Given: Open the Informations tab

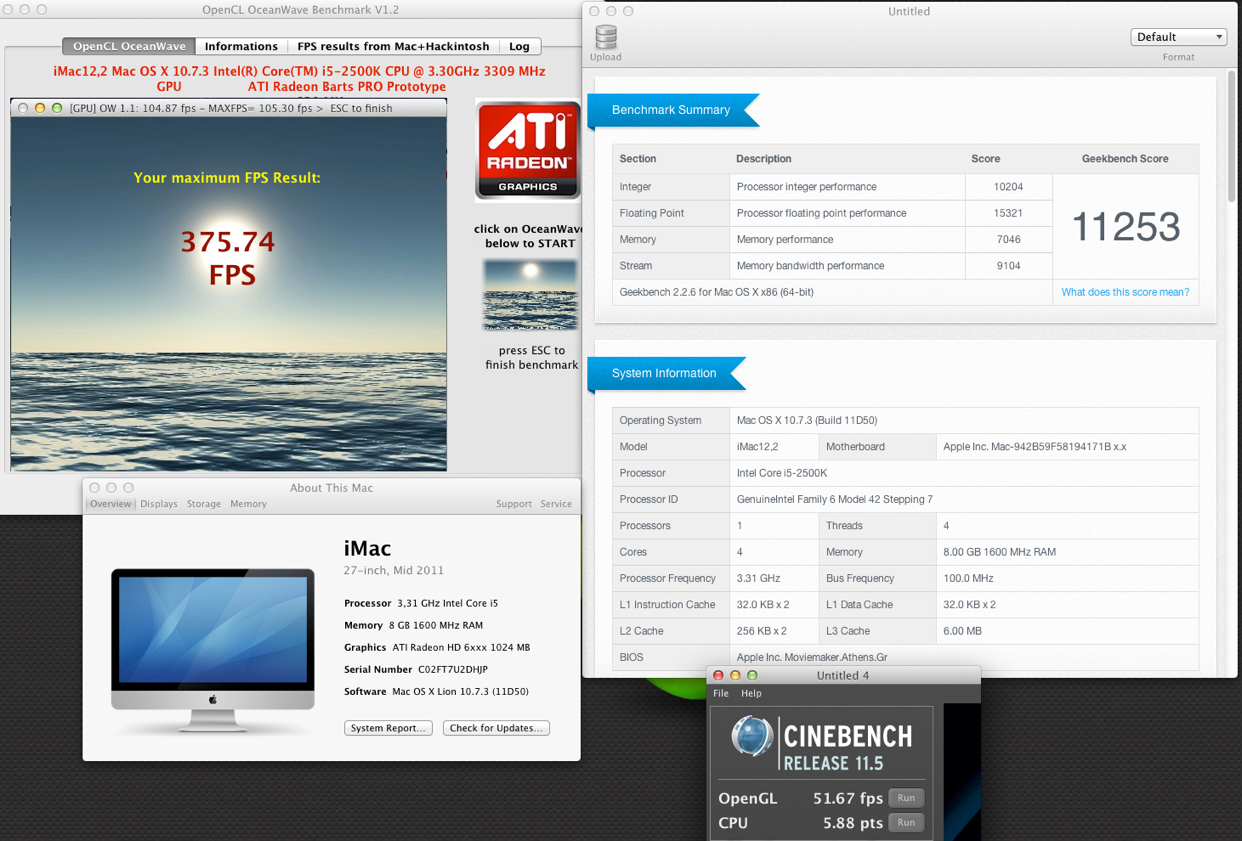Looking at the screenshot, I should point(241,46).
